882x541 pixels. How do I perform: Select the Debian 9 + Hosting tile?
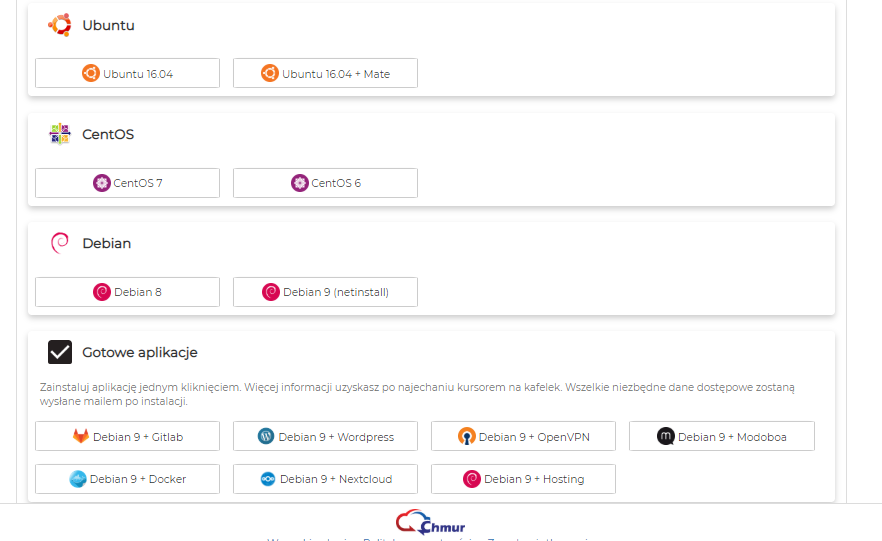pyautogui.click(x=523, y=479)
